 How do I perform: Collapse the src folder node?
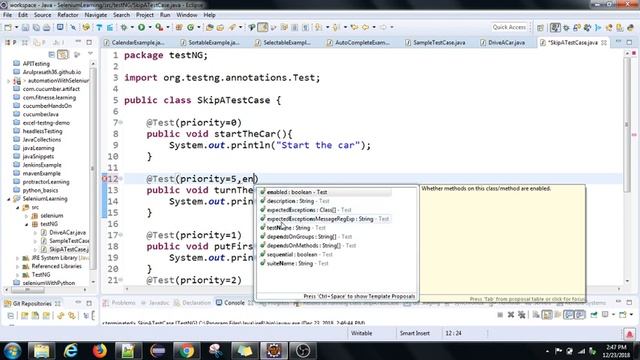tap(18, 207)
